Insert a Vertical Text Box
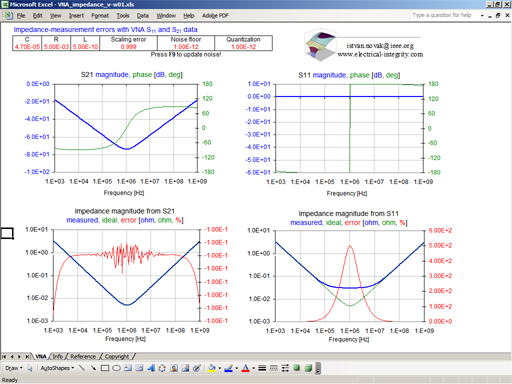Viewport: 512px width, 384px height. pyautogui.click(x=139, y=368)
